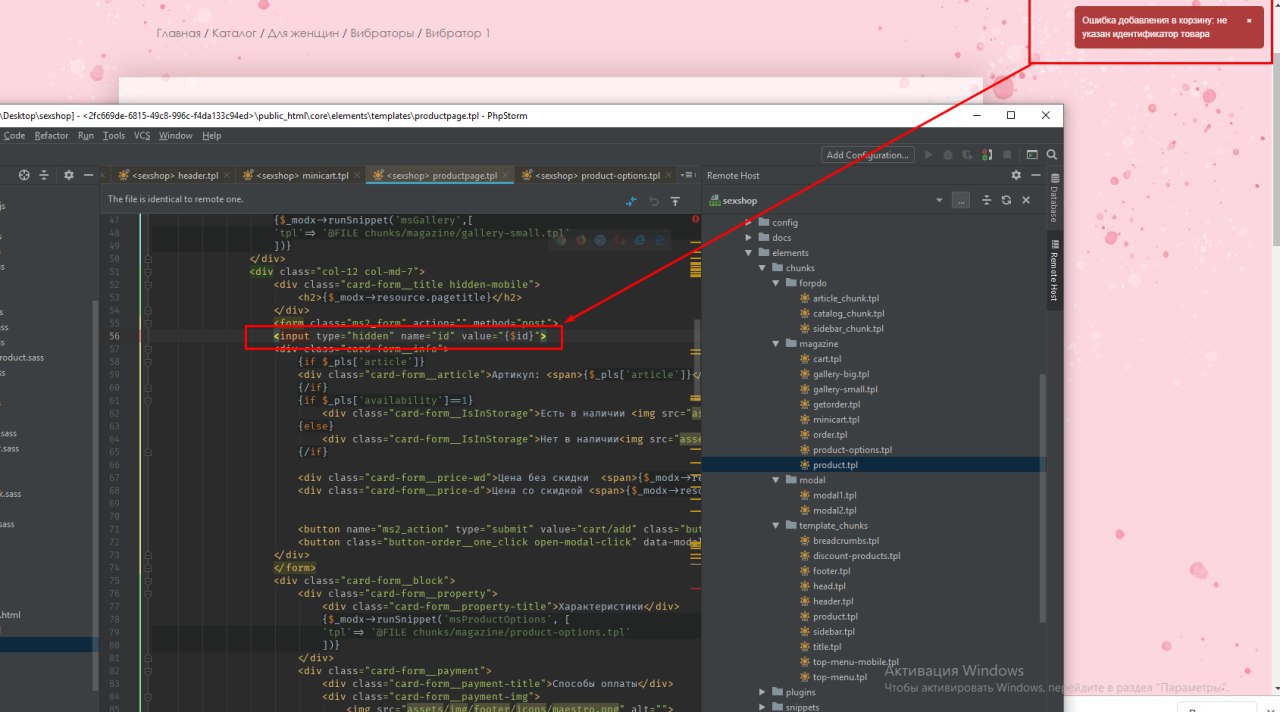
Task: Open the Help menu
Action: (x=211, y=135)
